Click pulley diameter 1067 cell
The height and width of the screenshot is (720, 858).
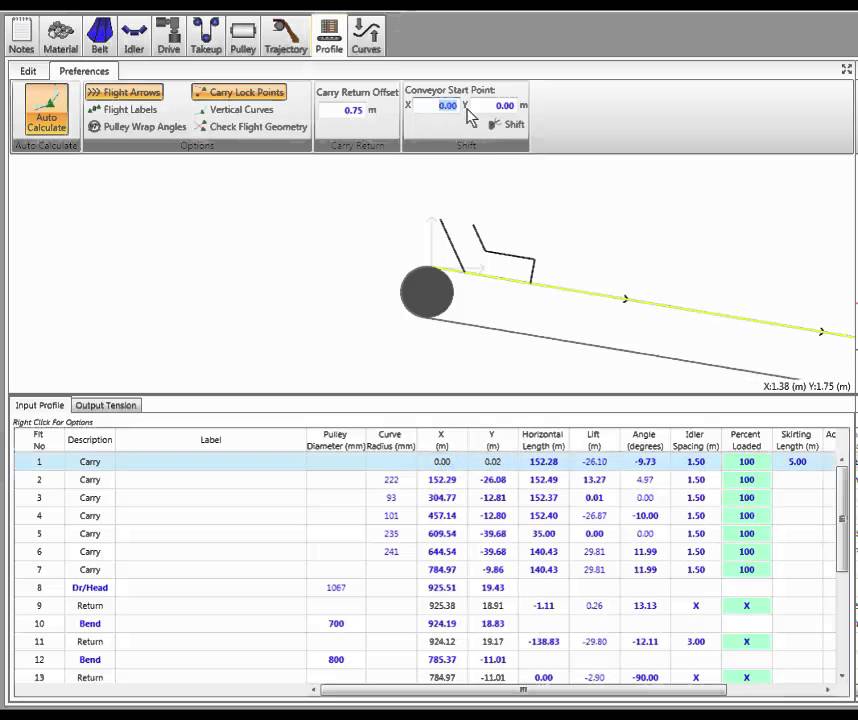point(336,588)
